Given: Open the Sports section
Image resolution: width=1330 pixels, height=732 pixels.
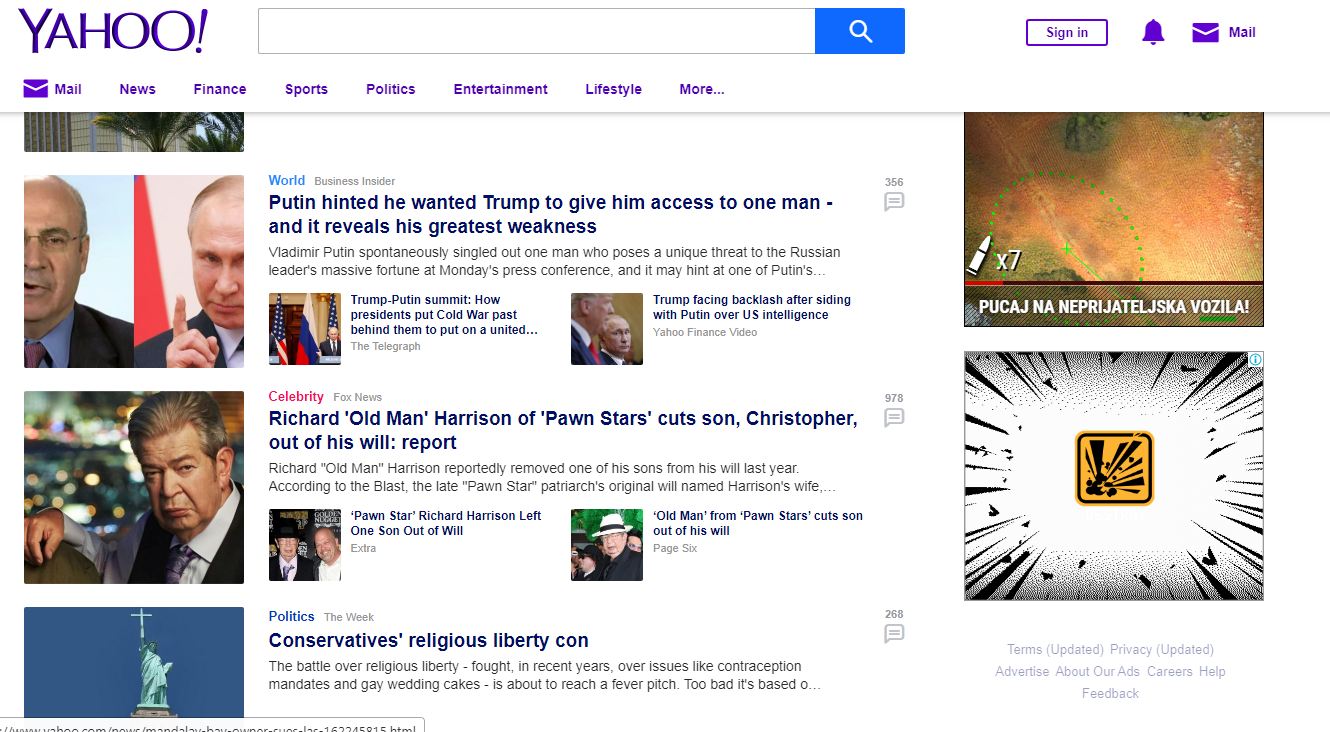Looking at the screenshot, I should click(306, 89).
